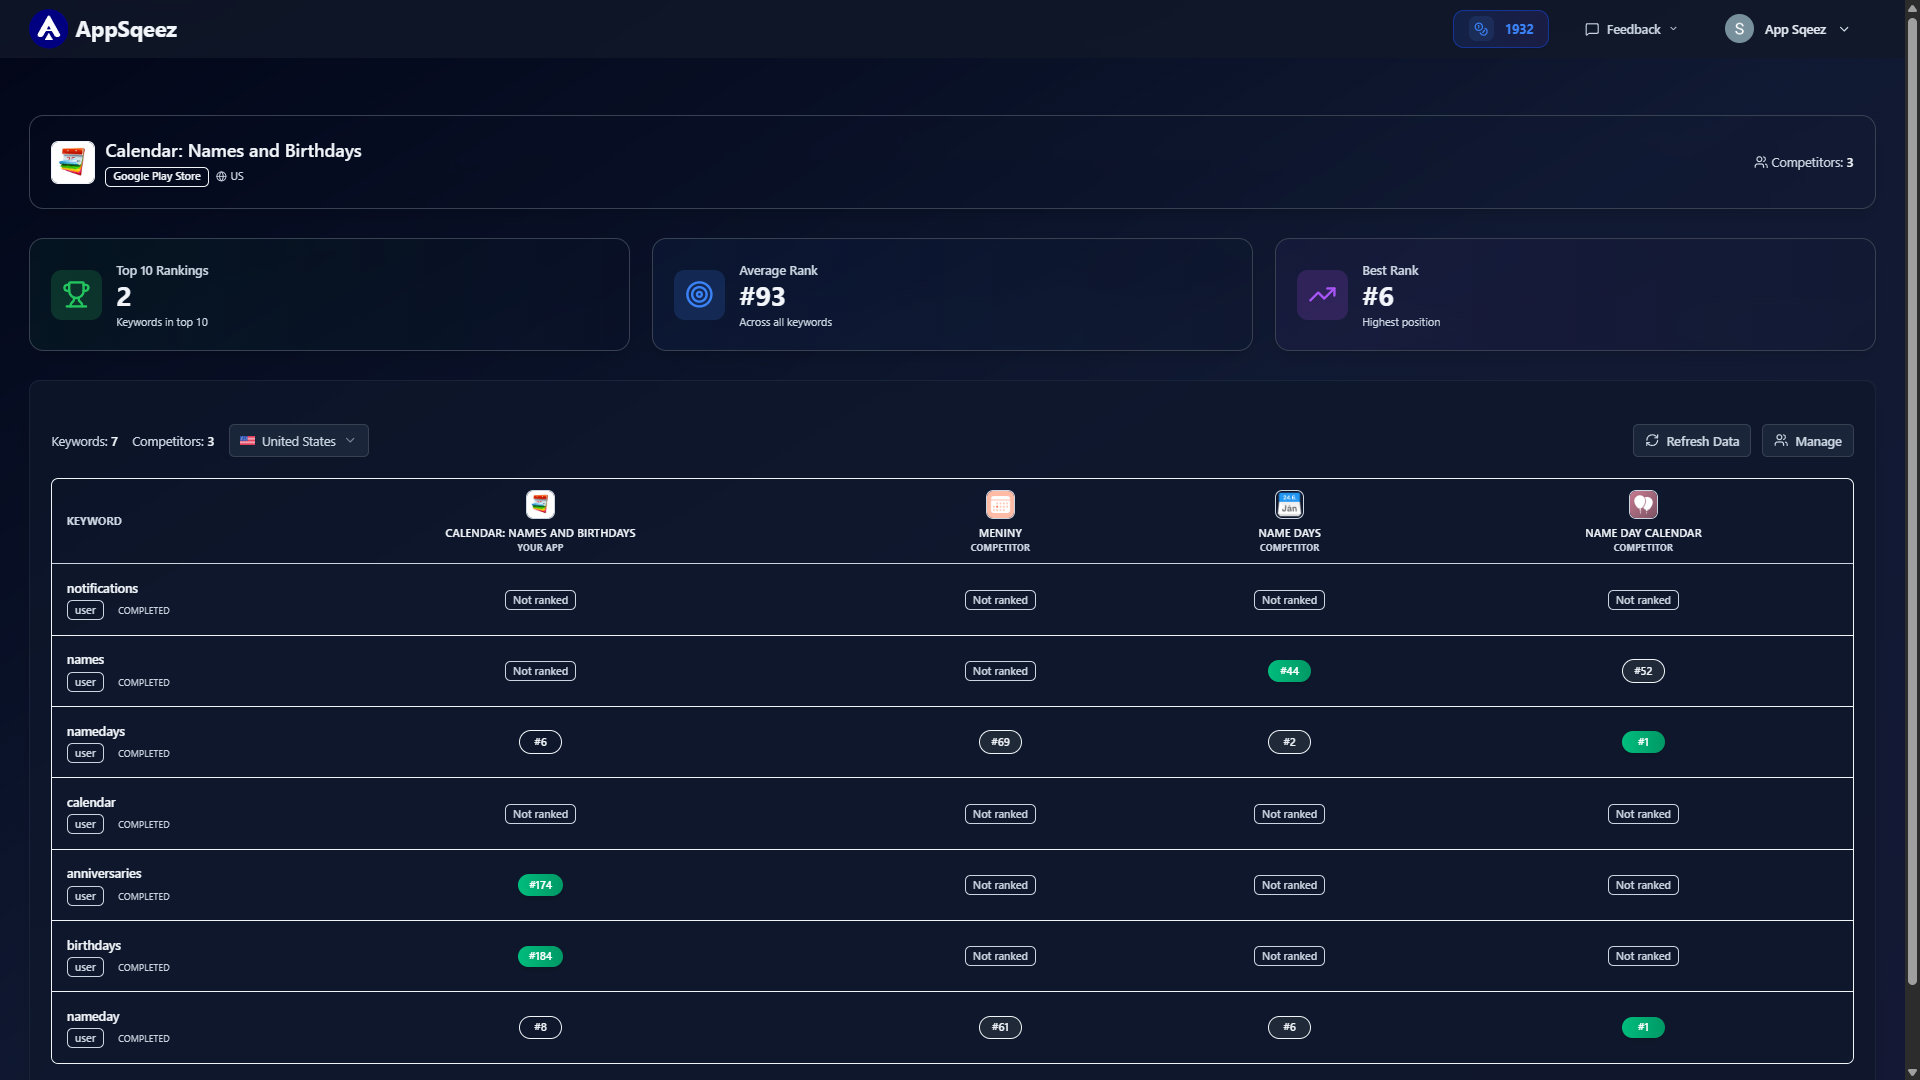Click the Calendar: Names and Birthdays app icon in the header card

click(x=73, y=162)
